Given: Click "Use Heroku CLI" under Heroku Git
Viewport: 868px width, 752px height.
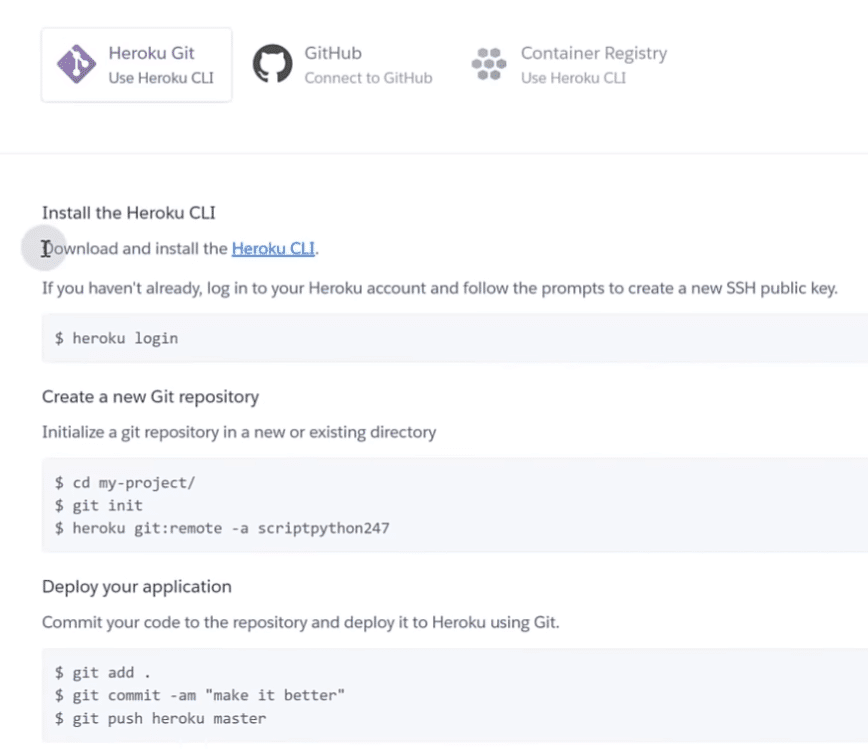Looking at the screenshot, I should [161, 78].
